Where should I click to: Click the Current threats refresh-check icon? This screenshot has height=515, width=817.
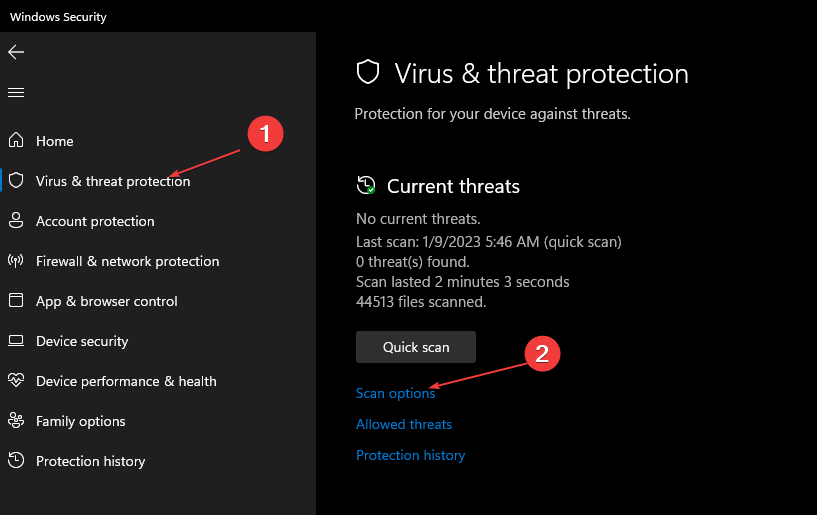click(x=366, y=185)
